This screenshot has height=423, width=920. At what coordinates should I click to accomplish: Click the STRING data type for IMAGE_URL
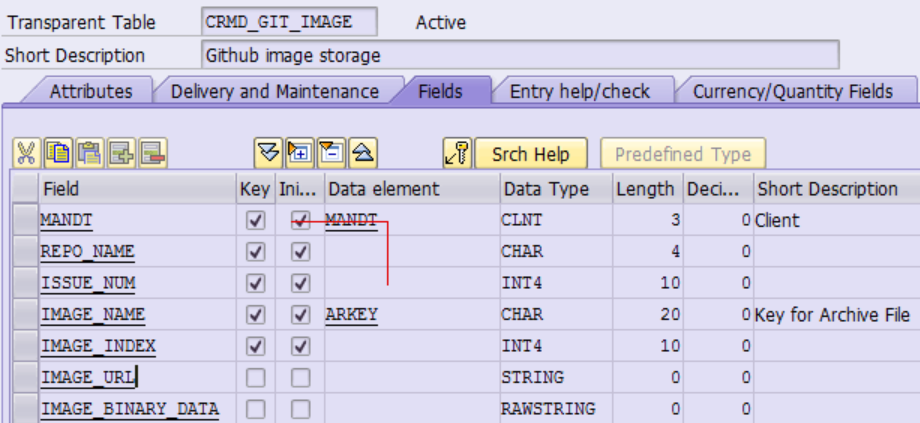point(556,378)
